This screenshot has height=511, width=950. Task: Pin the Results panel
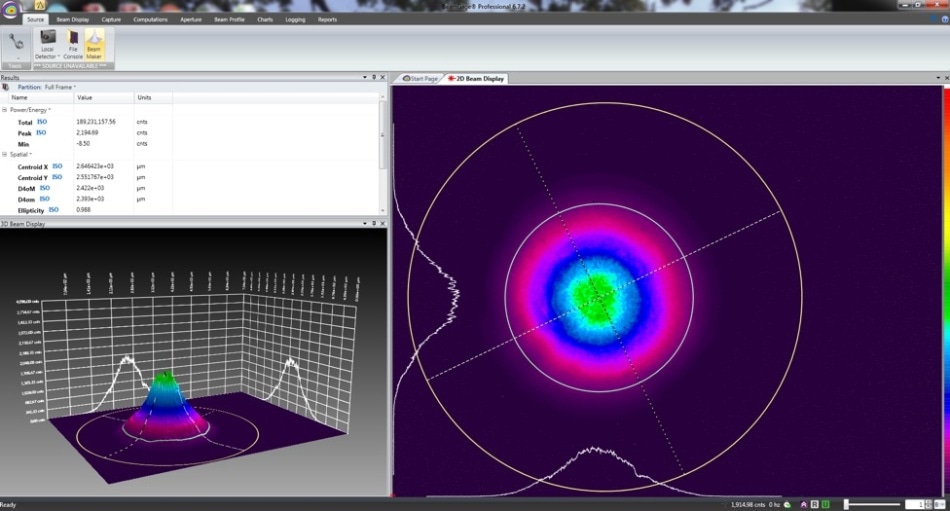[374, 78]
